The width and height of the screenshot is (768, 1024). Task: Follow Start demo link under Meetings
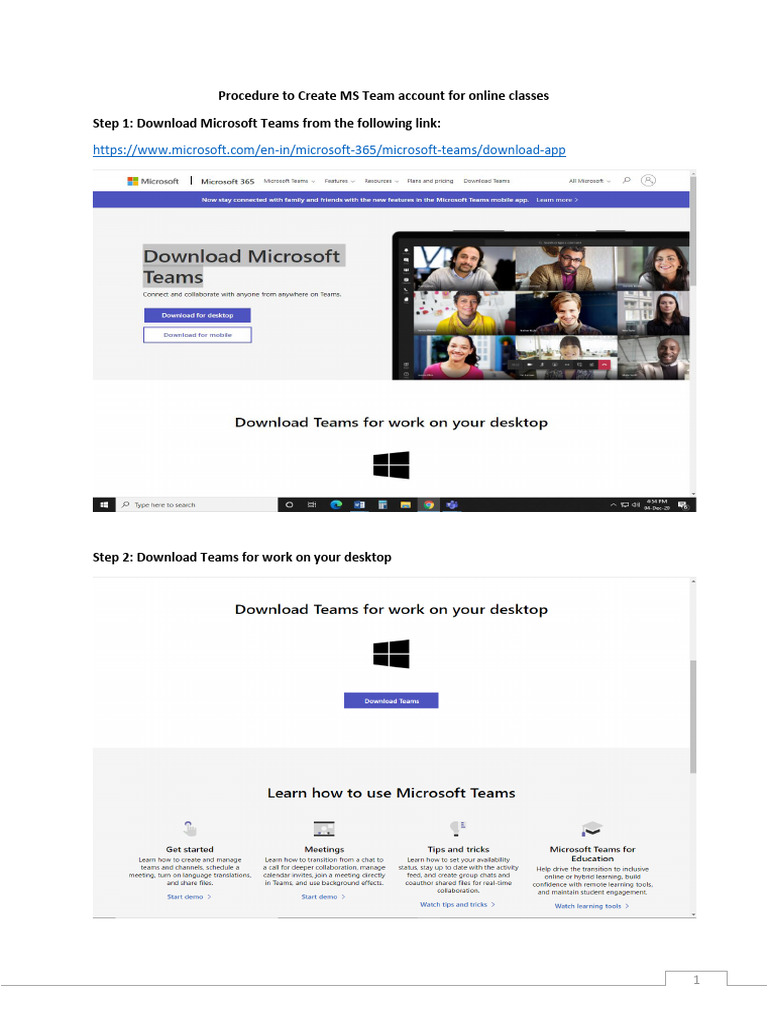tap(323, 897)
